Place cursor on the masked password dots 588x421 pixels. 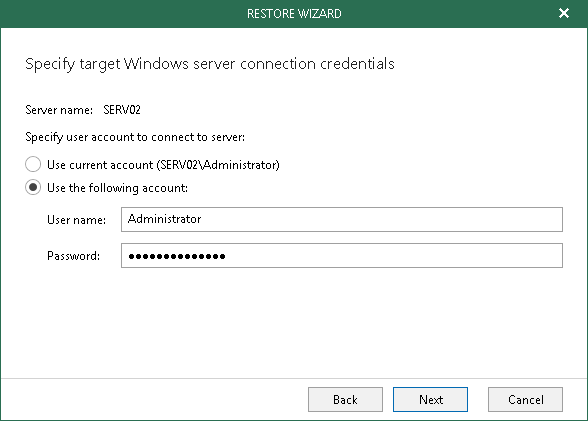(x=177, y=256)
